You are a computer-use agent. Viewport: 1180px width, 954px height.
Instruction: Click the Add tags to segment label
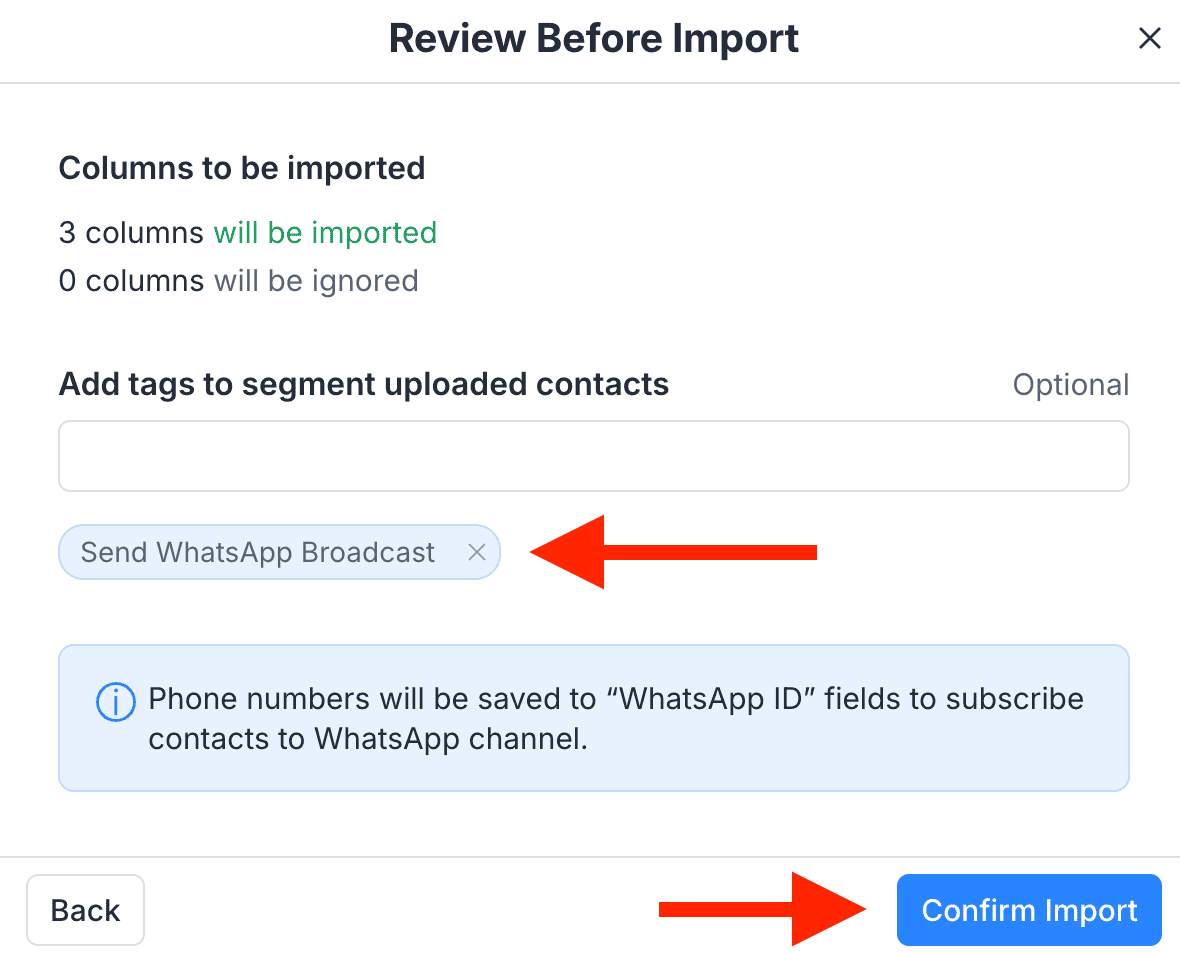tap(364, 384)
